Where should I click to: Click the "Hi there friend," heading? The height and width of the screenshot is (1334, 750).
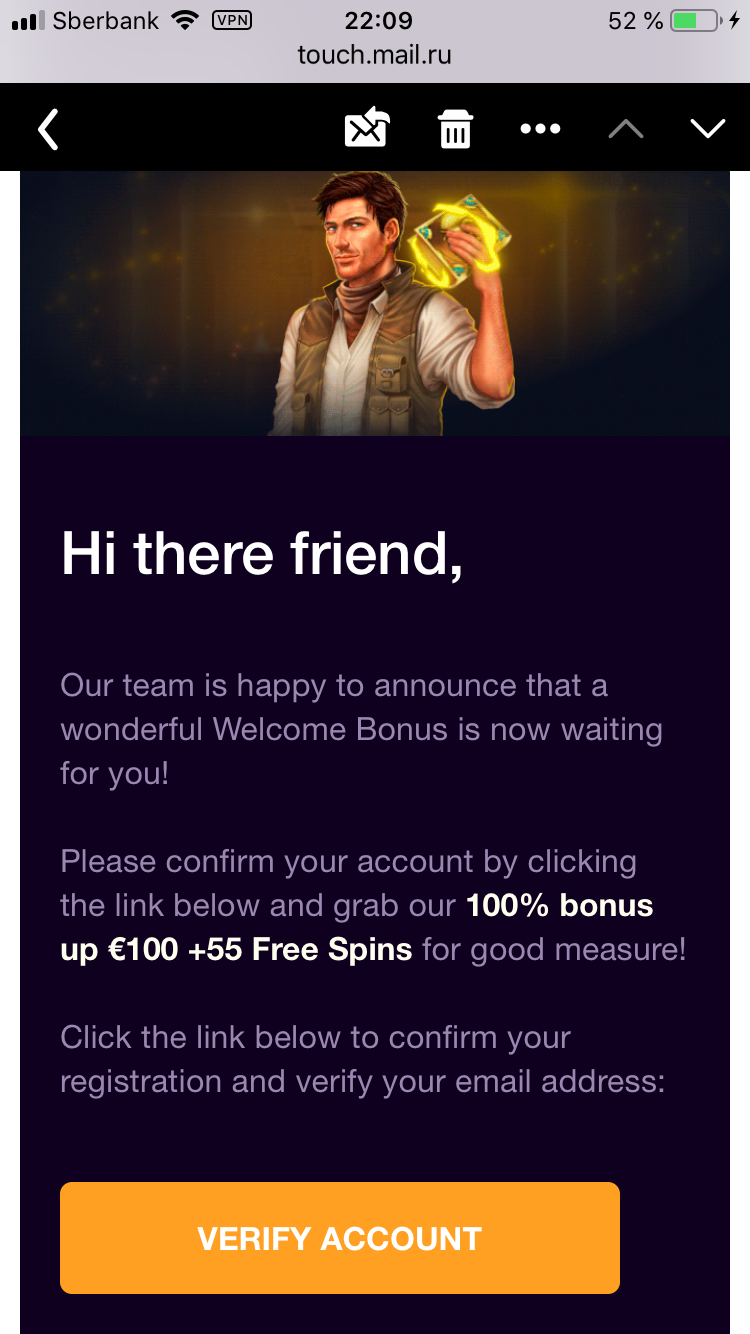(262, 553)
